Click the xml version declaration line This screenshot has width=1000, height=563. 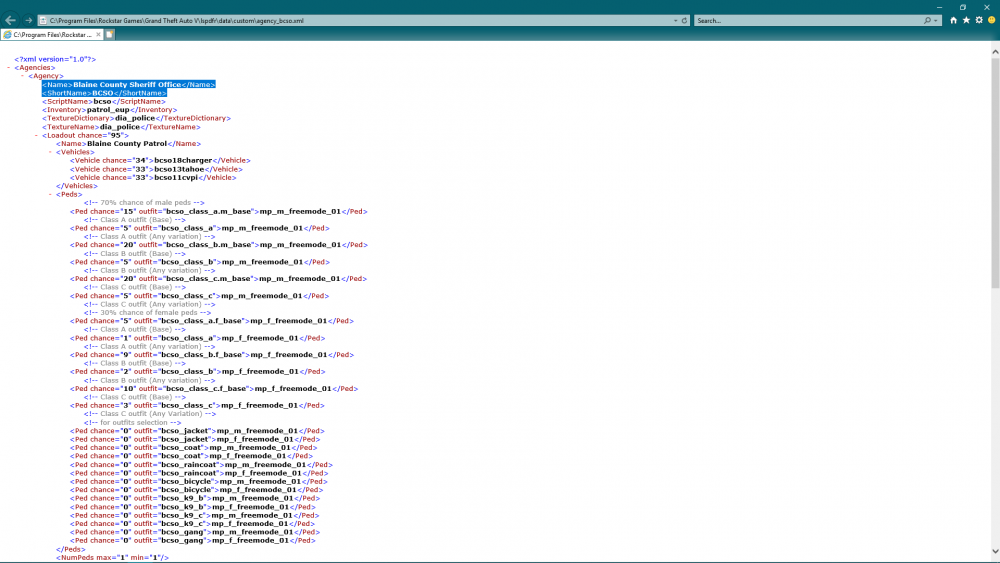click(x=55, y=59)
